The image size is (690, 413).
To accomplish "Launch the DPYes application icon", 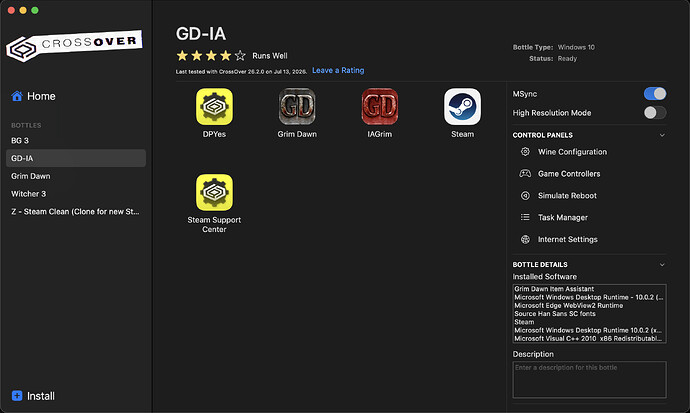I will pos(214,106).
